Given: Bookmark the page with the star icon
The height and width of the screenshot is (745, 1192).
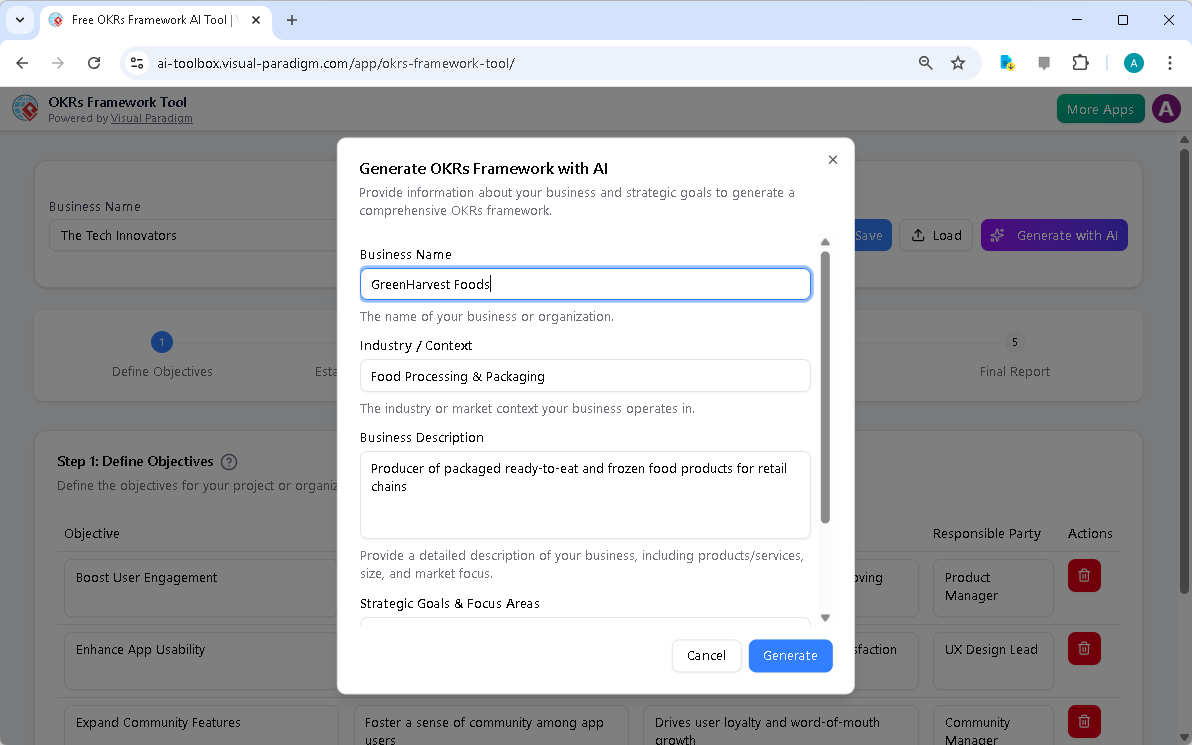Looking at the screenshot, I should (x=958, y=62).
